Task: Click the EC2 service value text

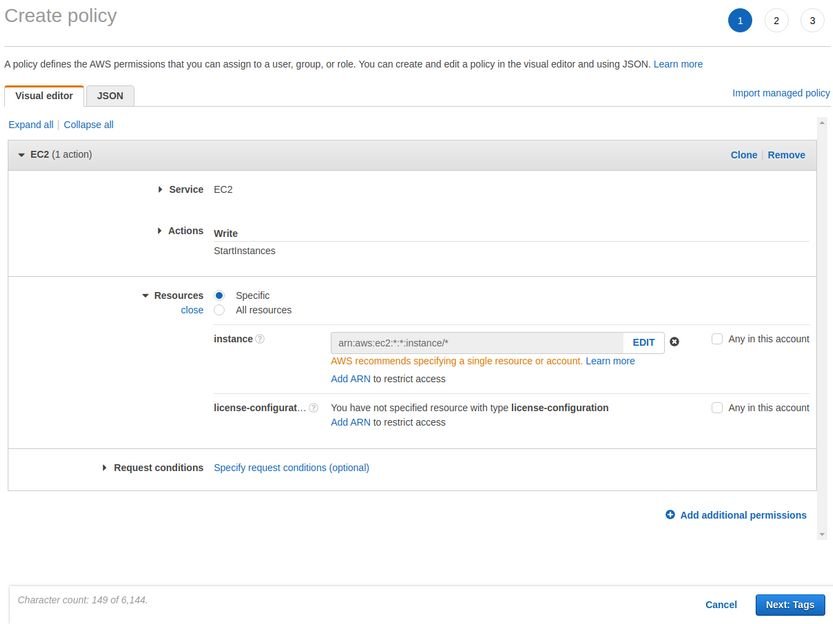Action: point(223,190)
